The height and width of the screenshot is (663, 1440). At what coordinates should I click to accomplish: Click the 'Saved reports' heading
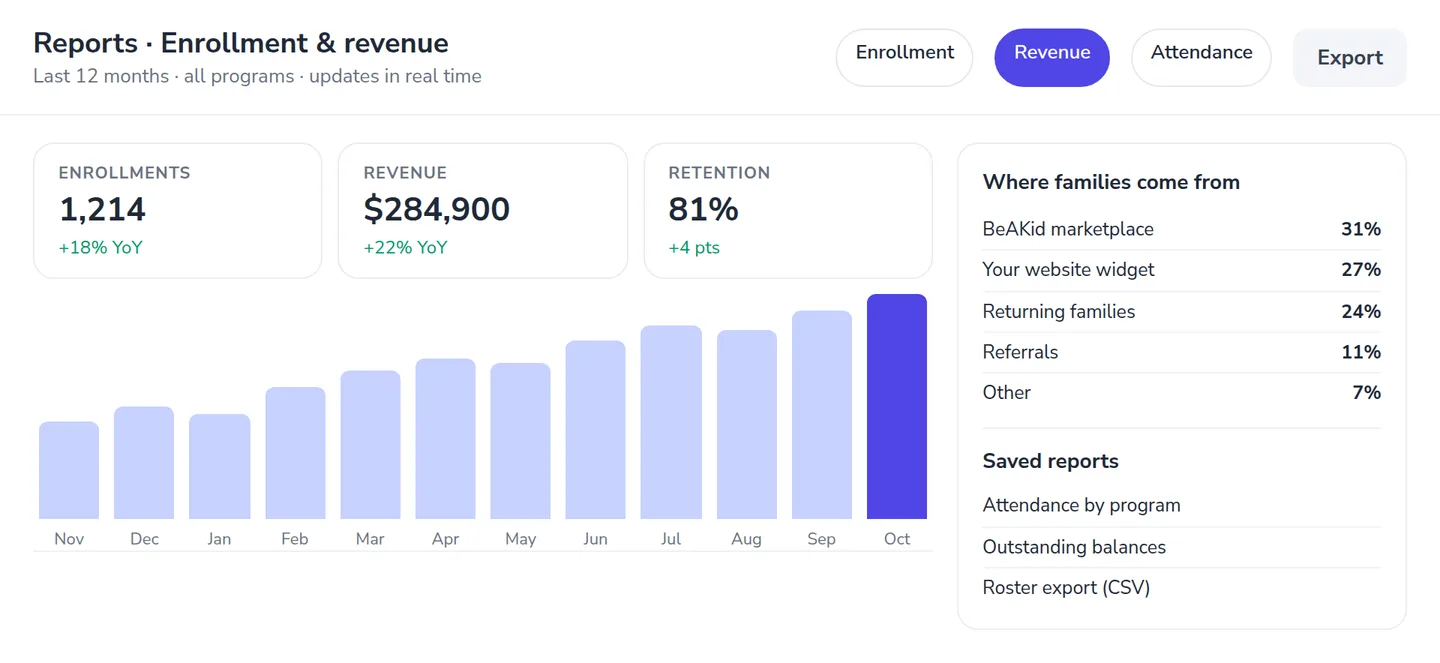point(1050,461)
